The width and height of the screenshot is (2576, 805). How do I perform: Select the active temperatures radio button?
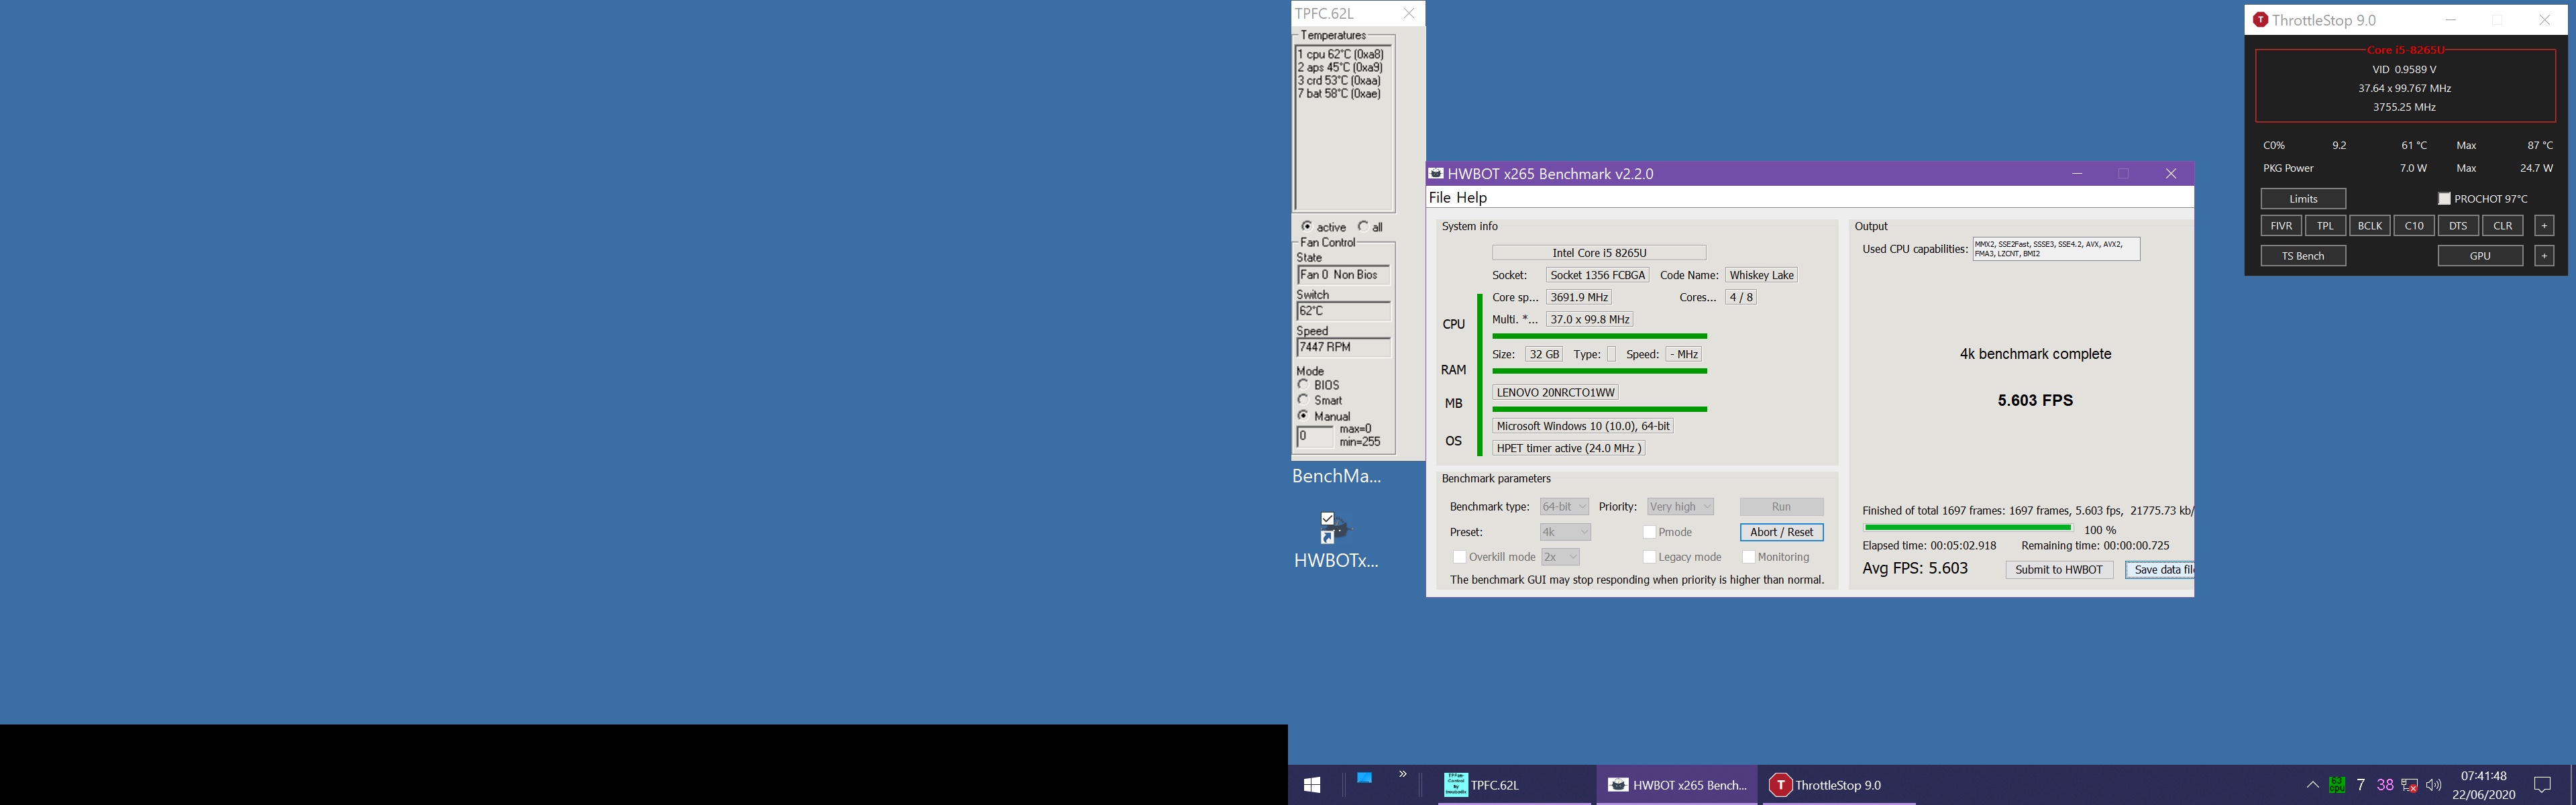coord(1306,227)
